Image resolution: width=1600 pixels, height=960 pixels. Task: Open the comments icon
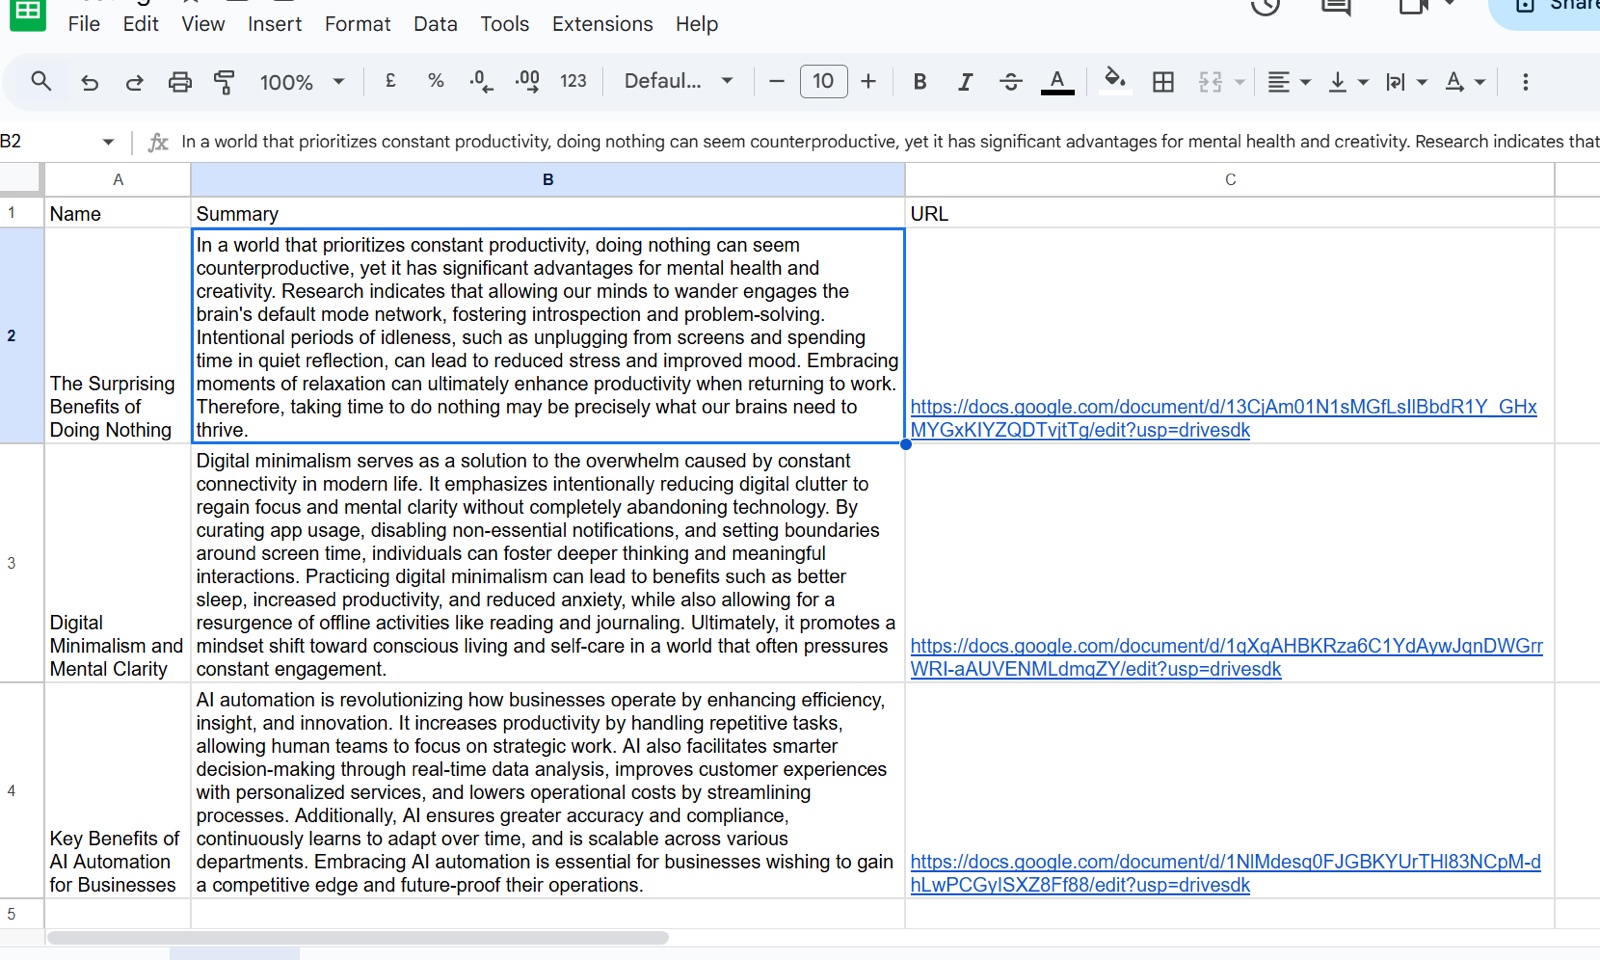tap(1336, 7)
